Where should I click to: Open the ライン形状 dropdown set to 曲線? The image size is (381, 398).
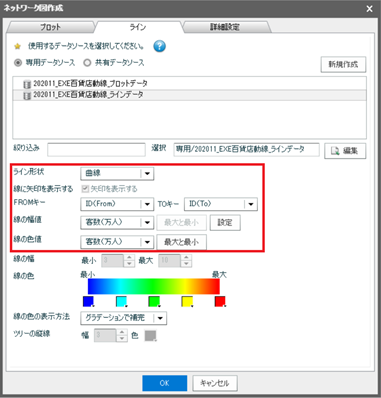pos(117,173)
